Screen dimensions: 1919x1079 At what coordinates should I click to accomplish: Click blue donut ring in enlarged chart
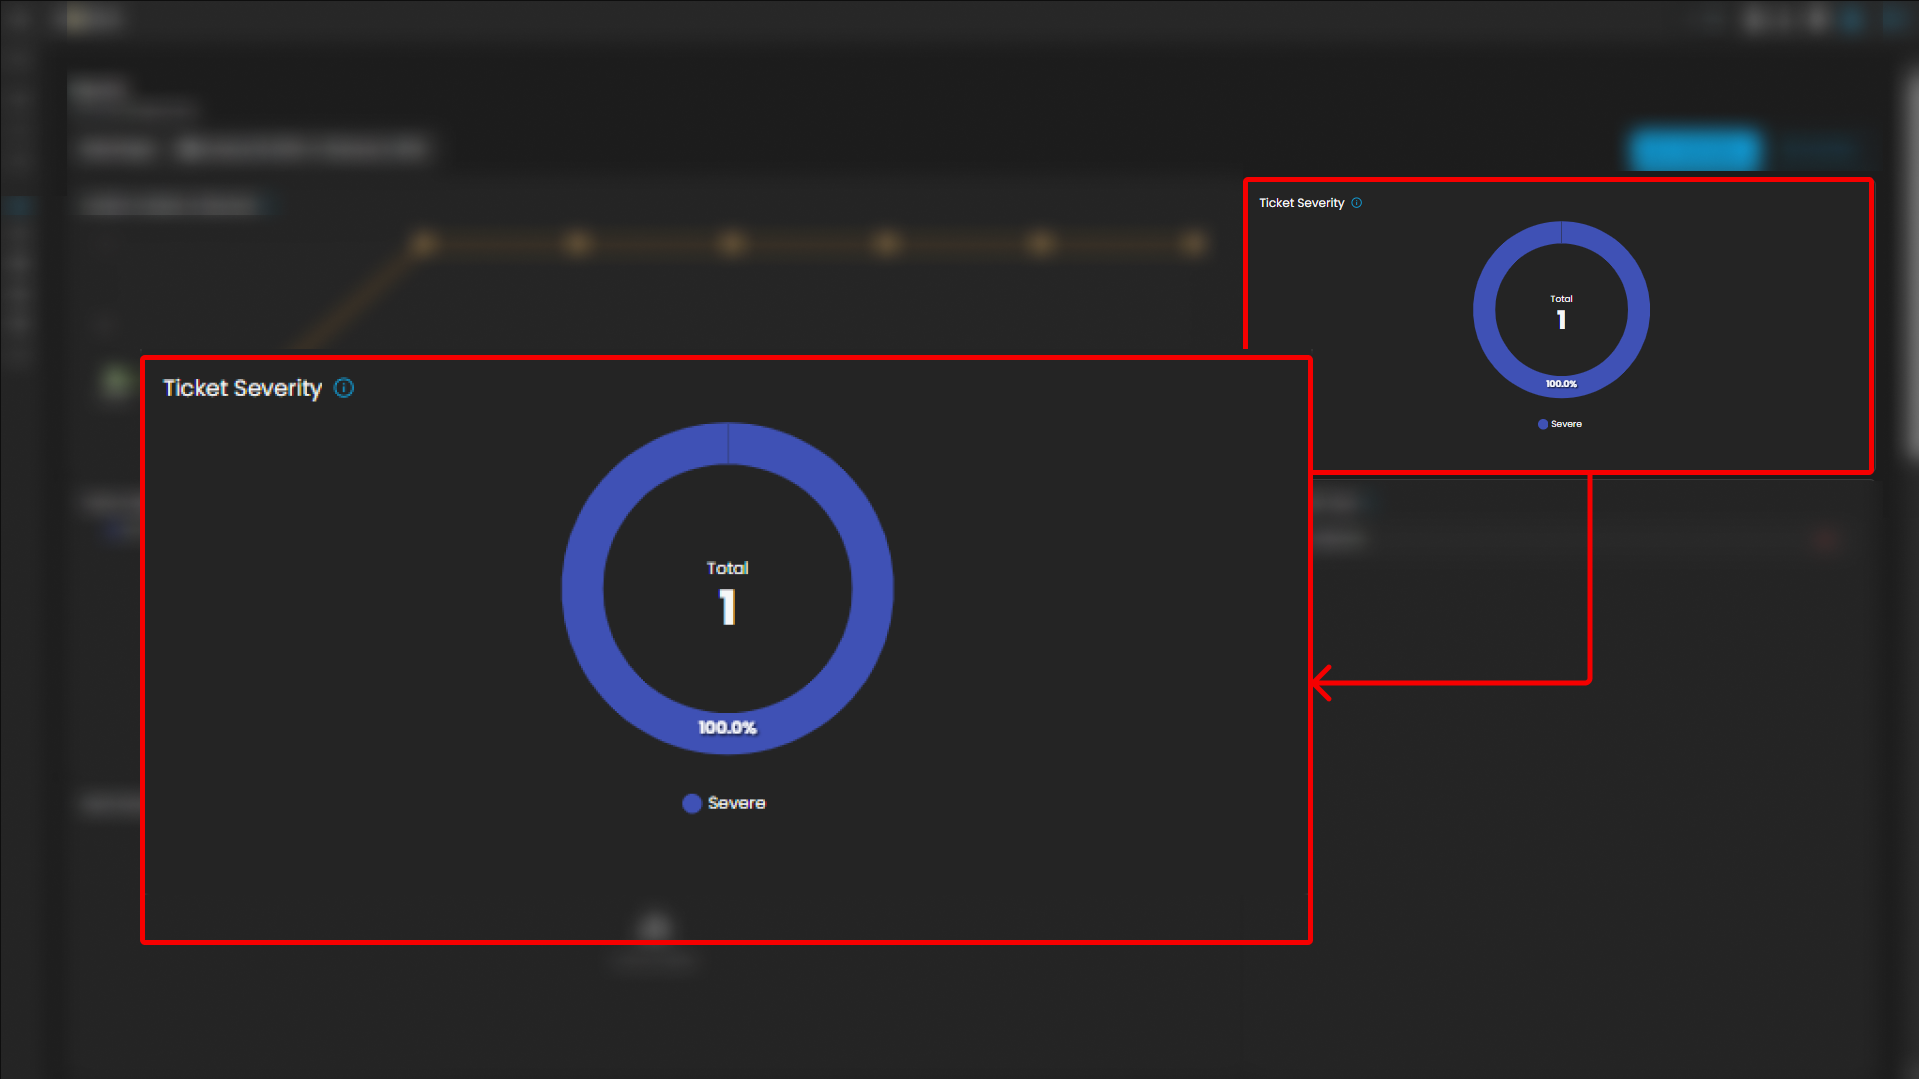(583, 590)
